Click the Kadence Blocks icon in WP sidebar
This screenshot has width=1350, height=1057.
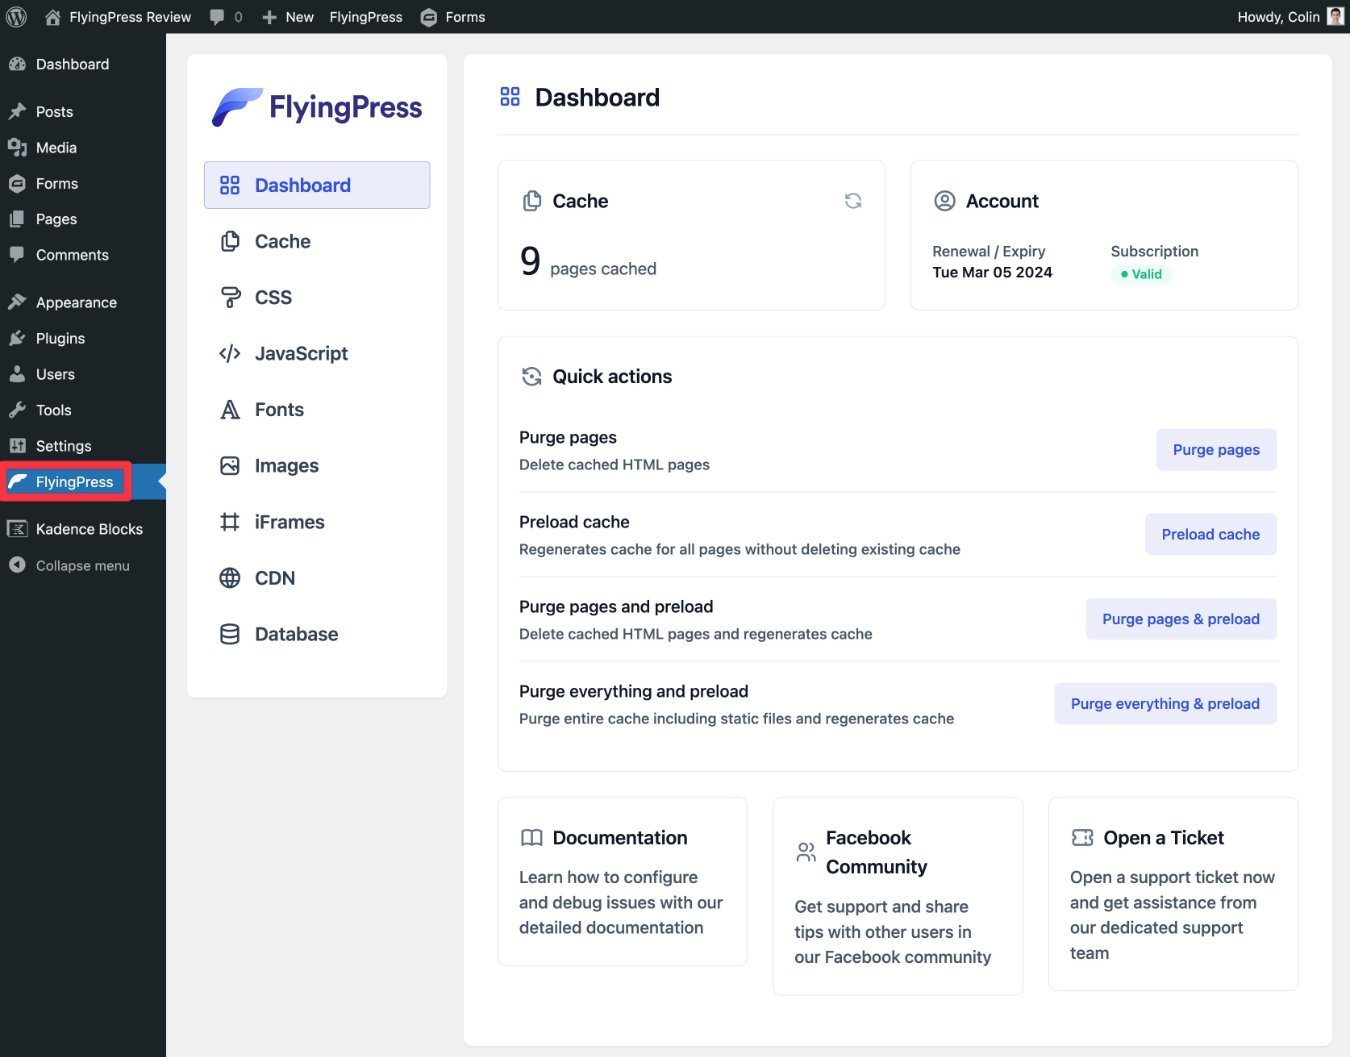[x=17, y=529]
